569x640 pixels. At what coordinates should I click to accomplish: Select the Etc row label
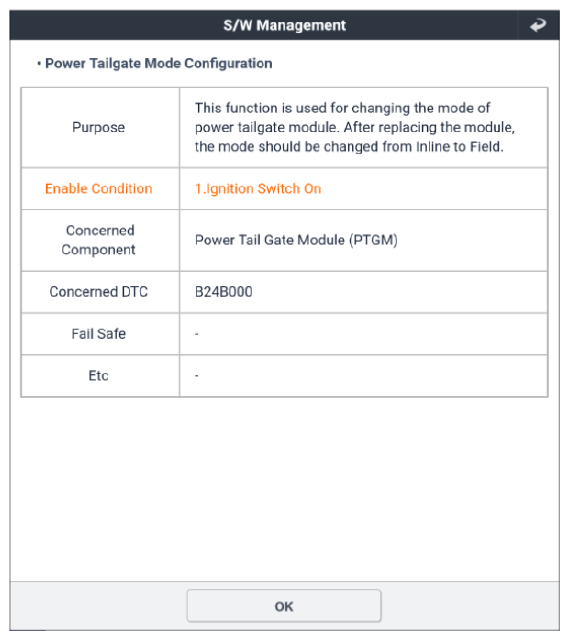click(98, 376)
